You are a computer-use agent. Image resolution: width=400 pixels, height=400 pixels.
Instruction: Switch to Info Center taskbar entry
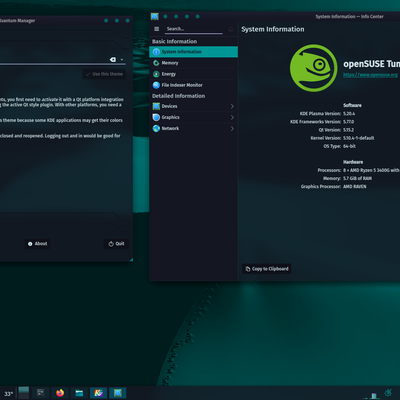click(x=118, y=393)
